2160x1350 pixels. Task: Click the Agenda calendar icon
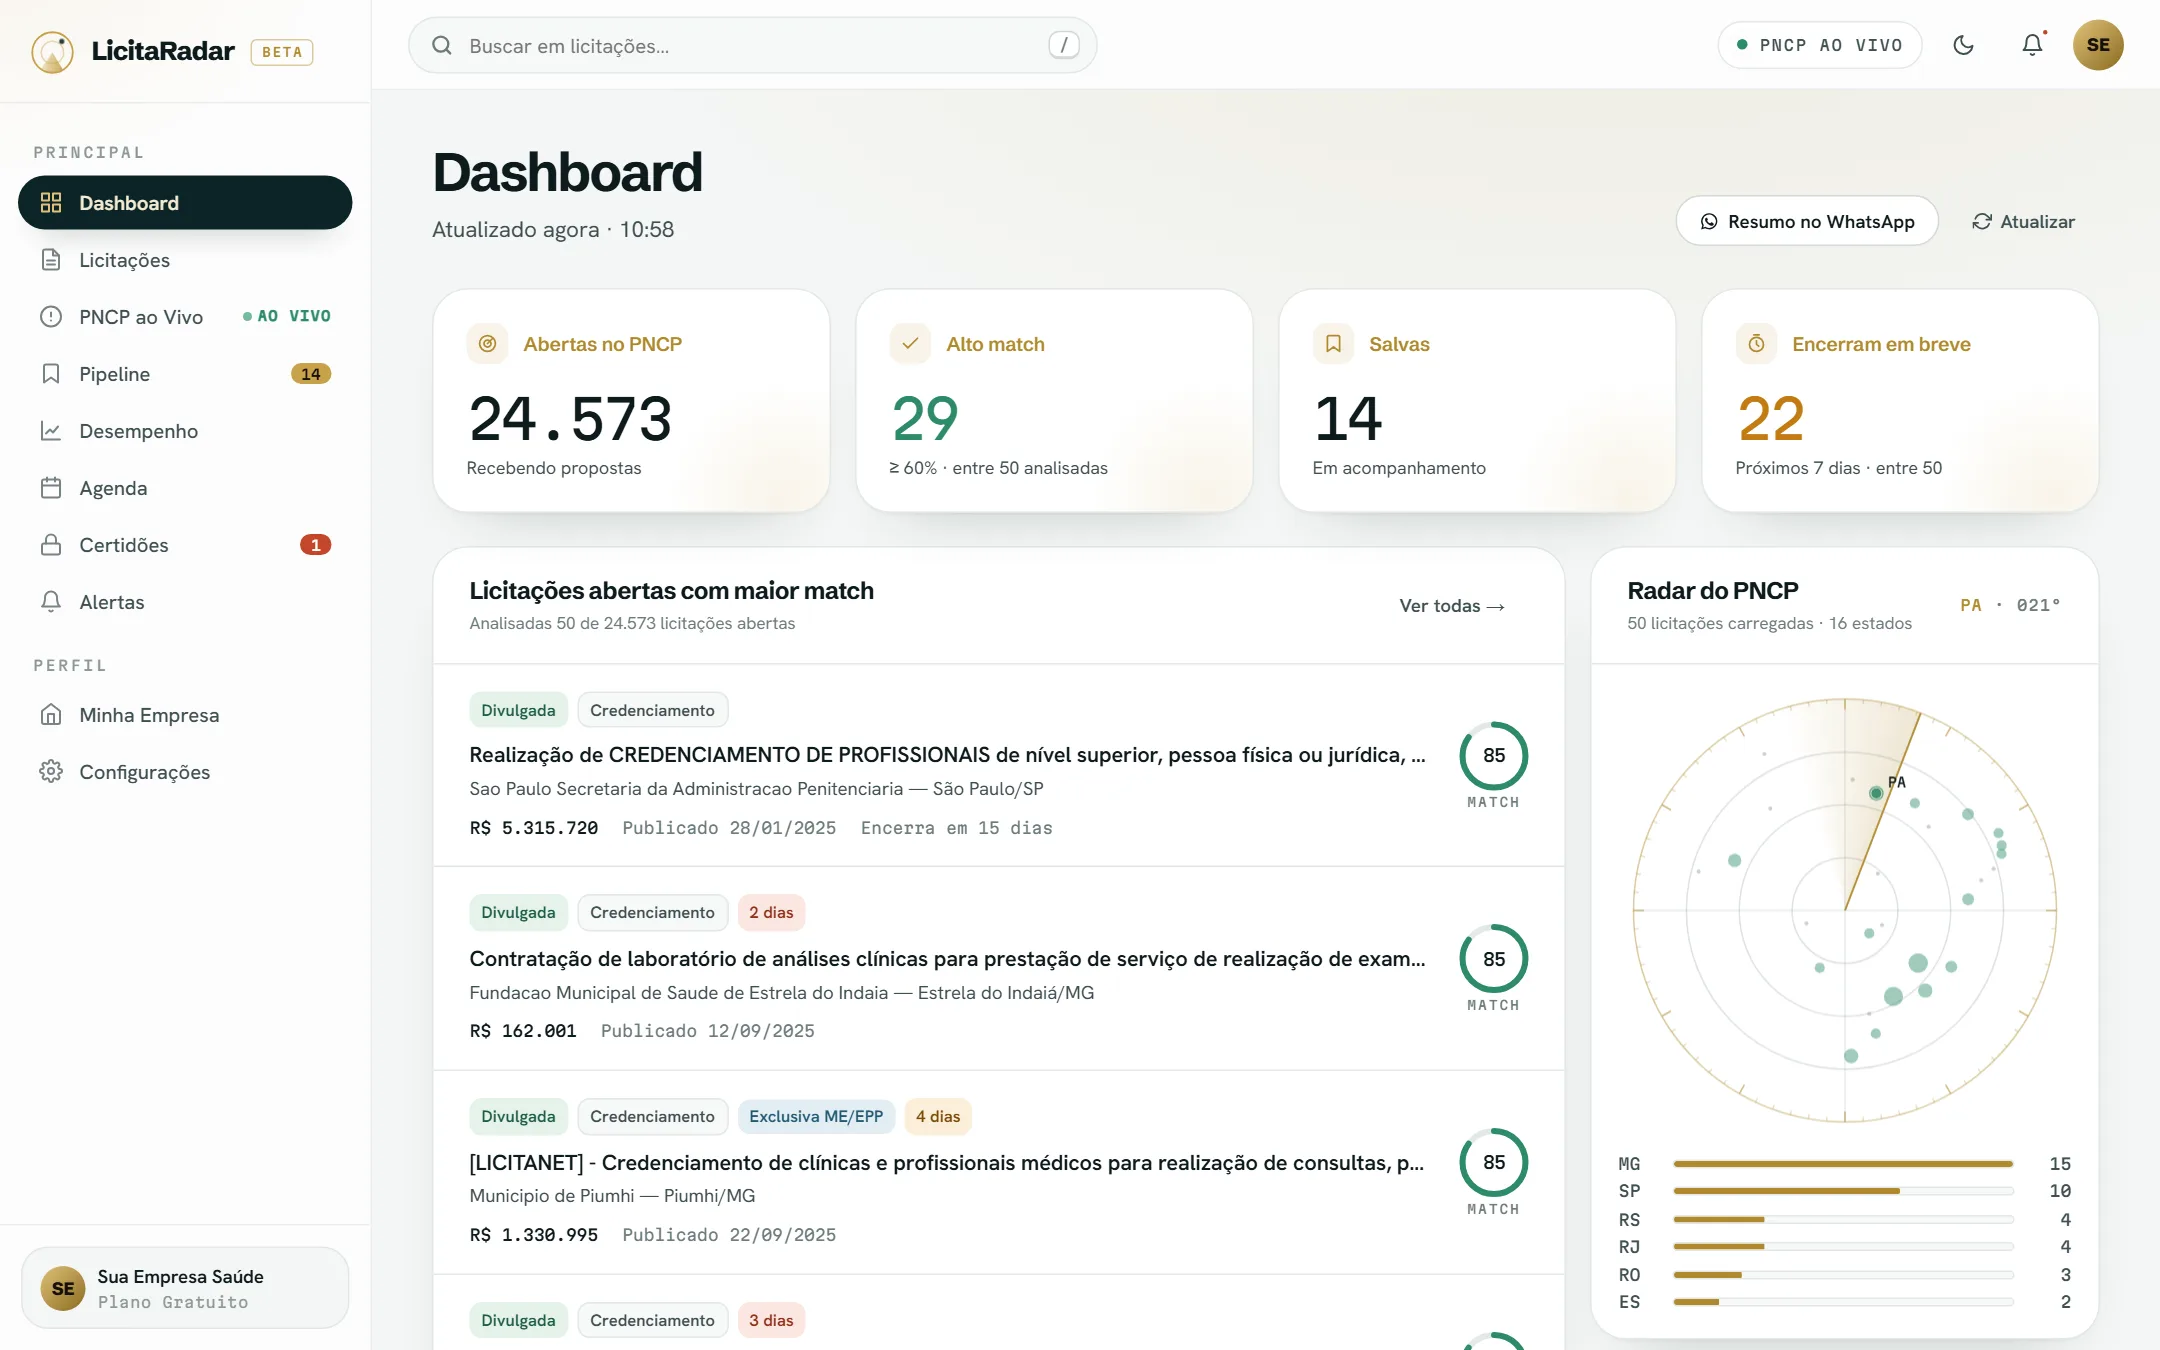(51, 488)
